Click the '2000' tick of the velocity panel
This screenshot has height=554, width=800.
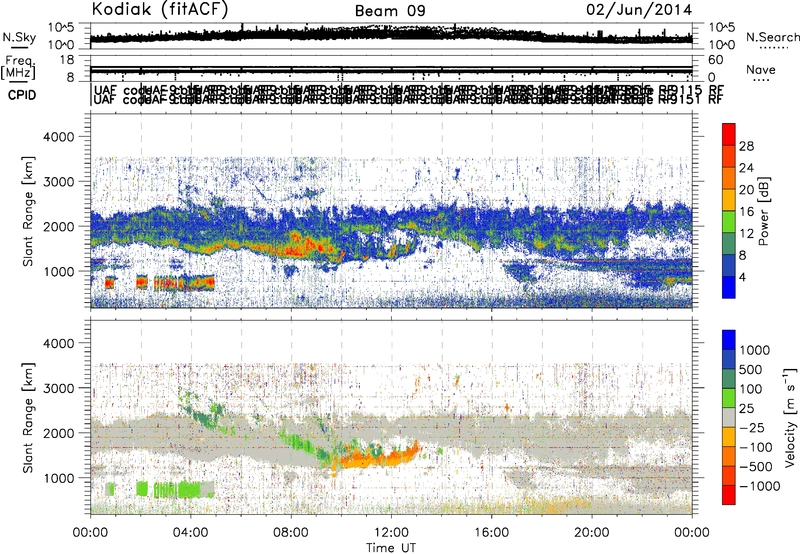pos(58,433)
